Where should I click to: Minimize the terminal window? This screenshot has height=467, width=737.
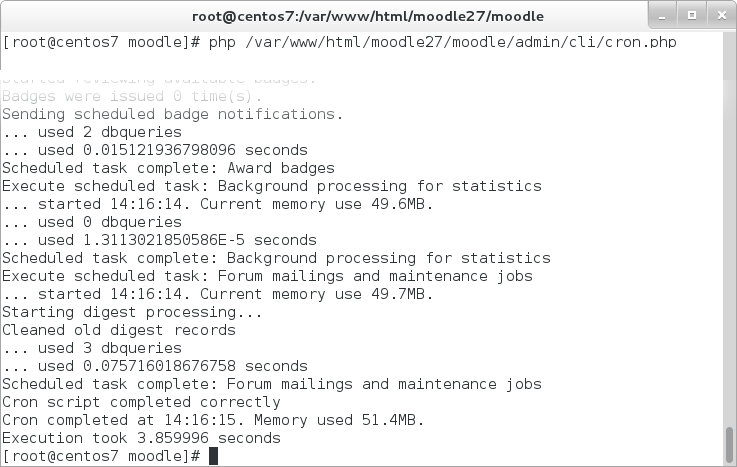[x=662, y=16]
